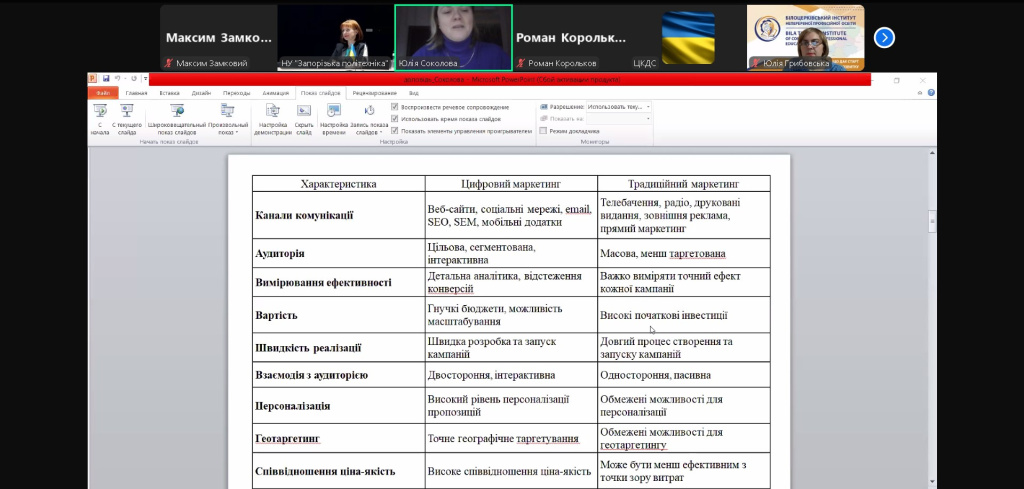
Task: Undo last action in quick access toolbar
Action: coord(118,79)
